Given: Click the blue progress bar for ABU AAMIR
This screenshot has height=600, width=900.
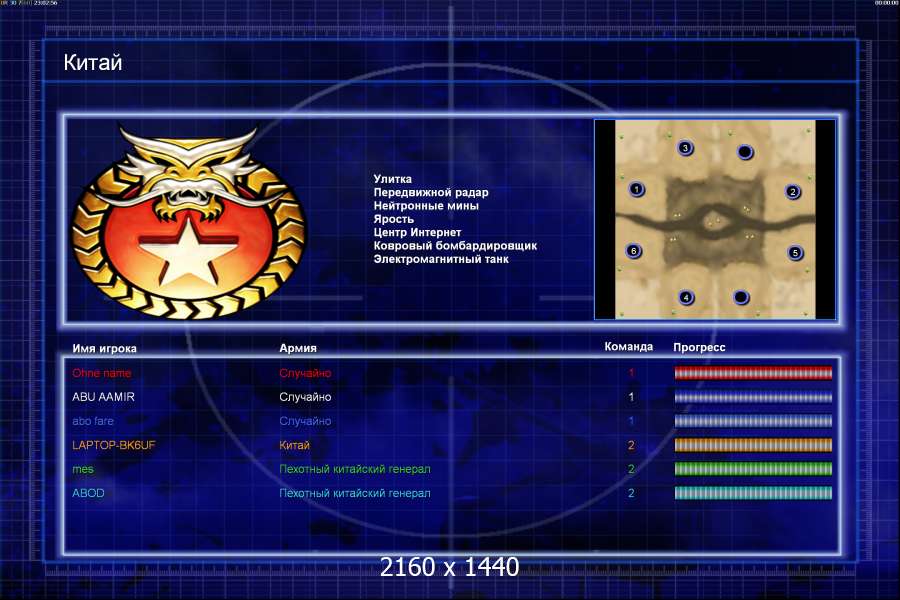Looking at the screenshot, I should tap(753, 397).
